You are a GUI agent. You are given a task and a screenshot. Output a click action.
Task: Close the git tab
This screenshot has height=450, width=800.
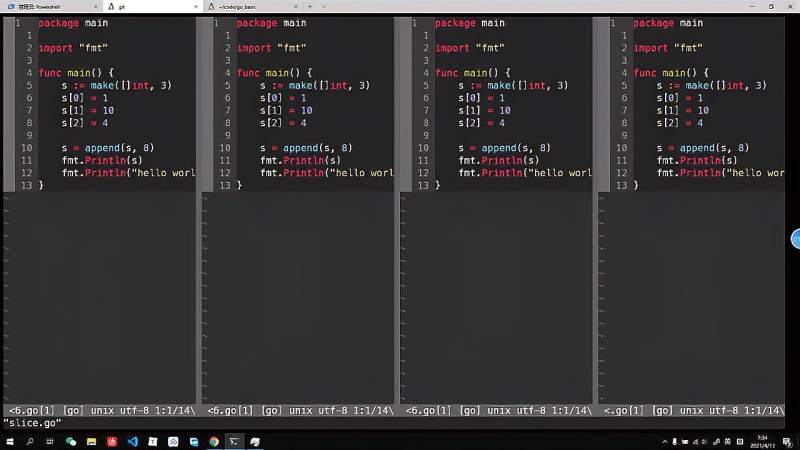196,7
